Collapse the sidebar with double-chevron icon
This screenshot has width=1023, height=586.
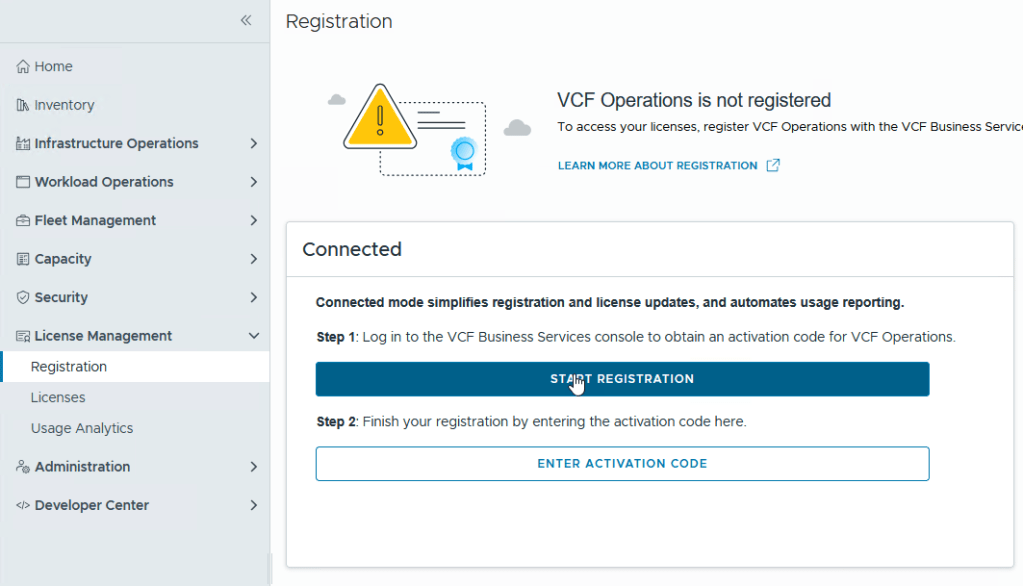point(246,20)
